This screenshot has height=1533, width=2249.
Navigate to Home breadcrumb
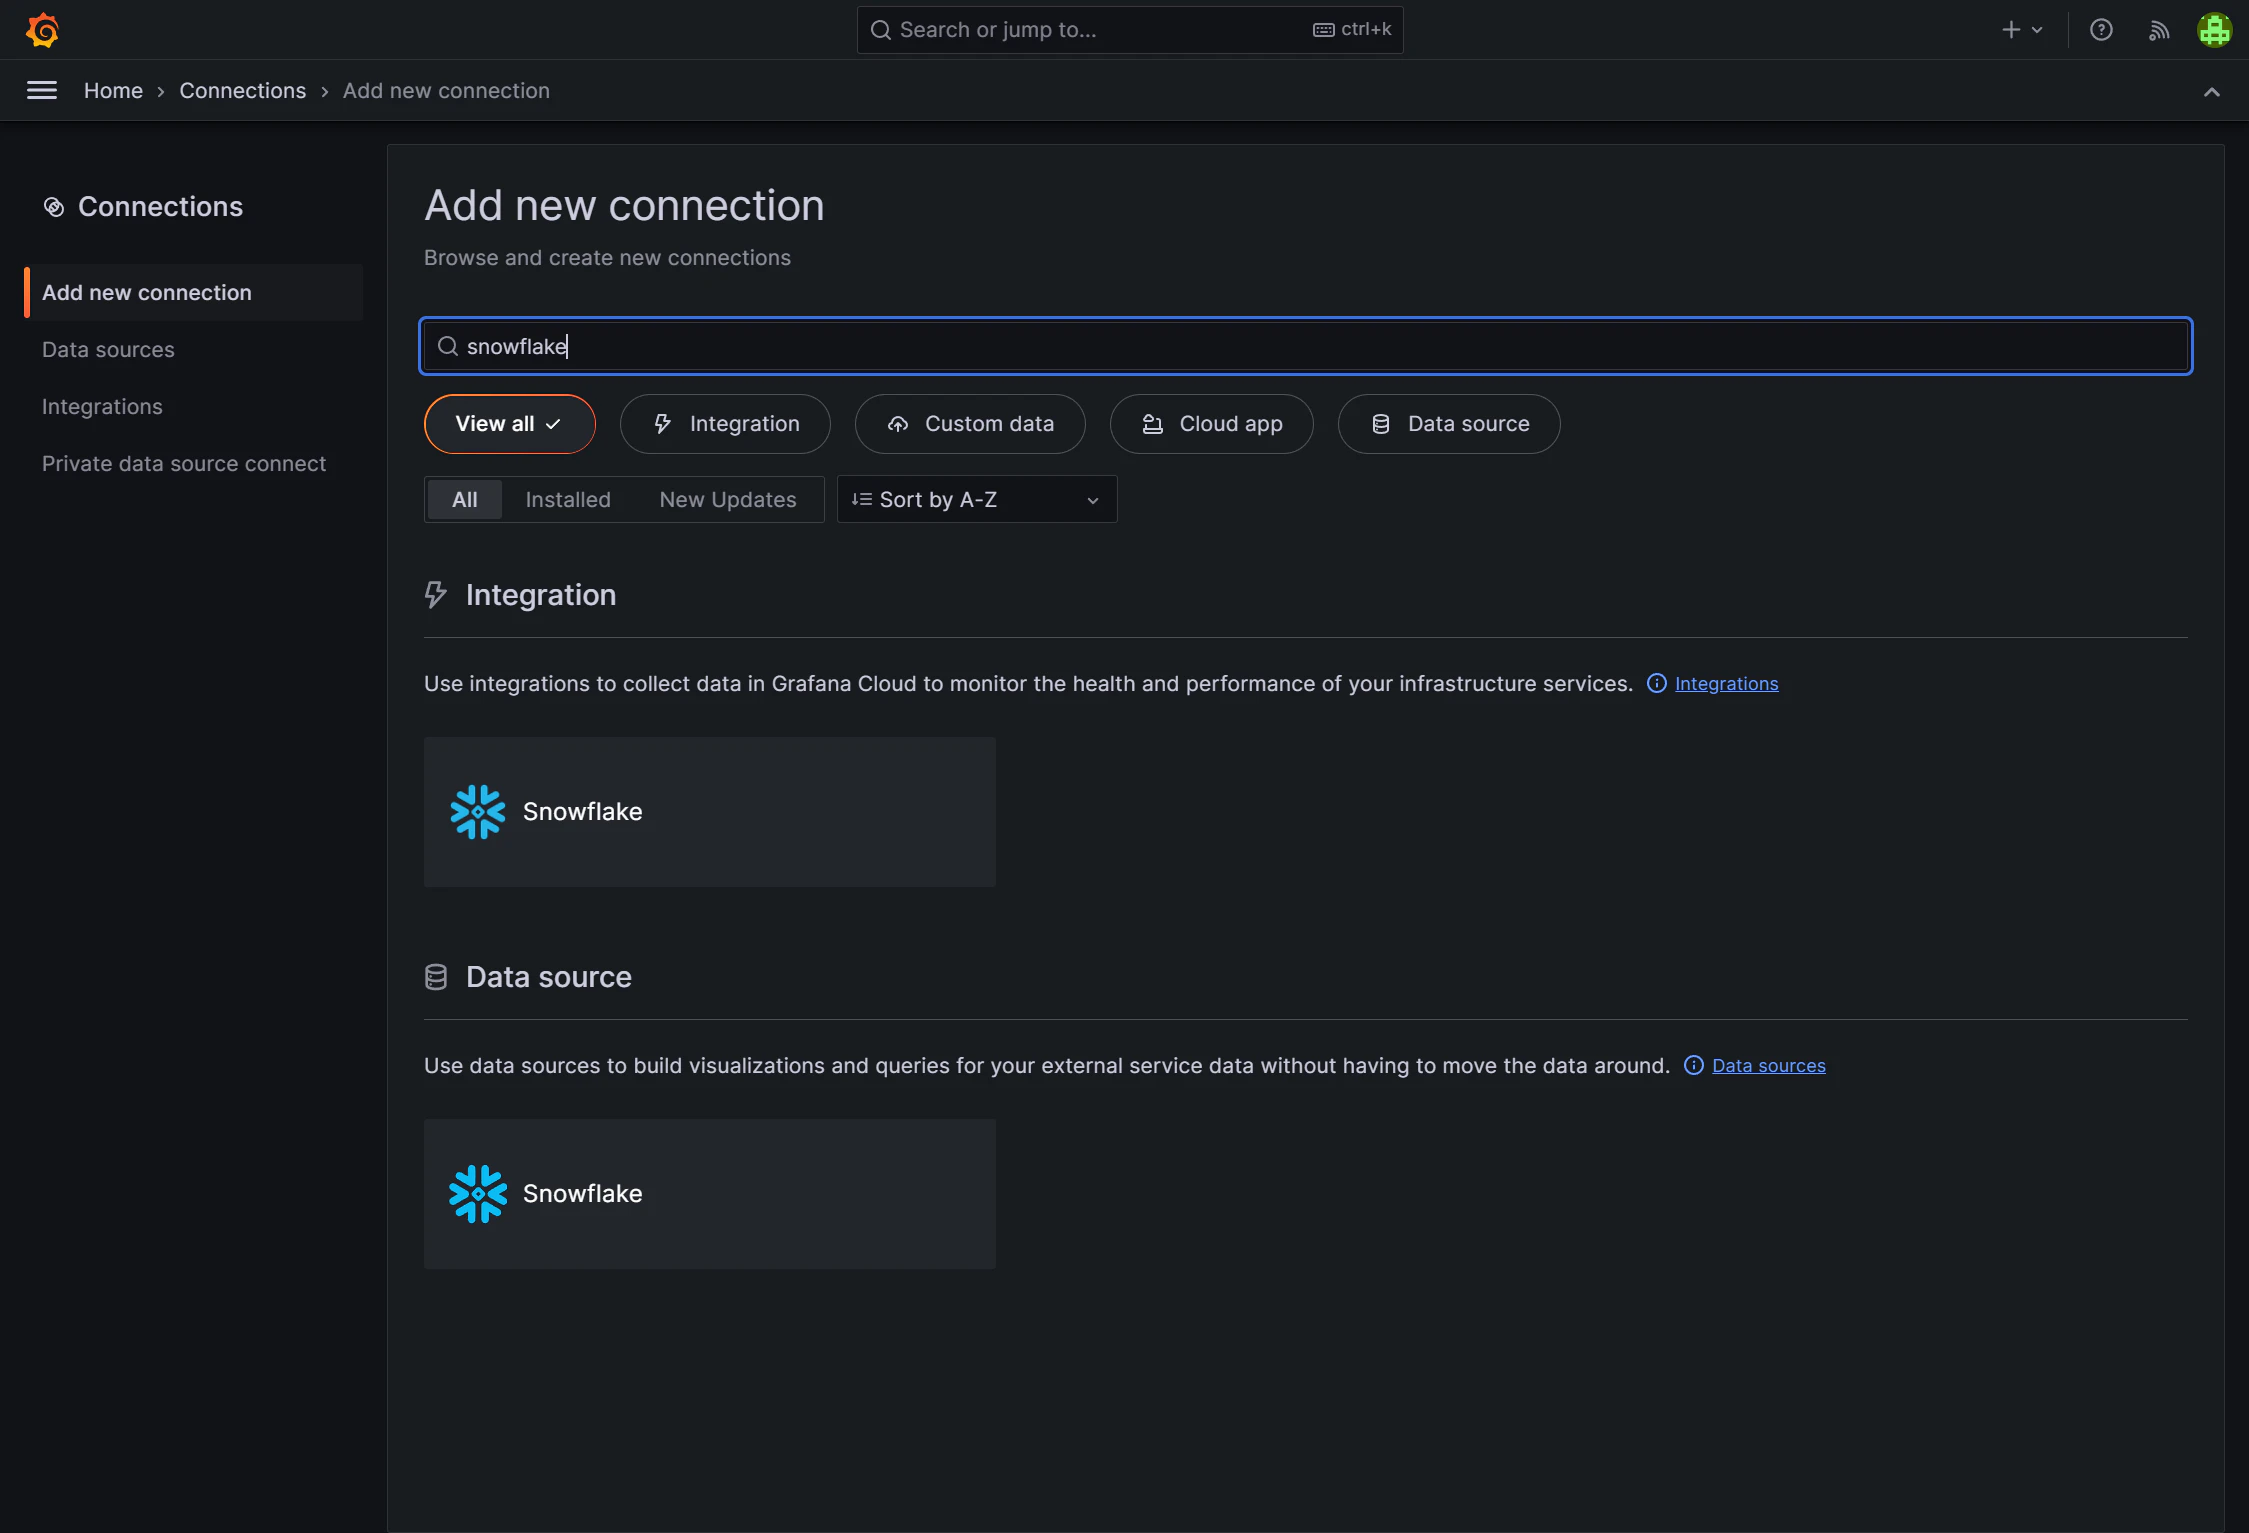(113, 90)
